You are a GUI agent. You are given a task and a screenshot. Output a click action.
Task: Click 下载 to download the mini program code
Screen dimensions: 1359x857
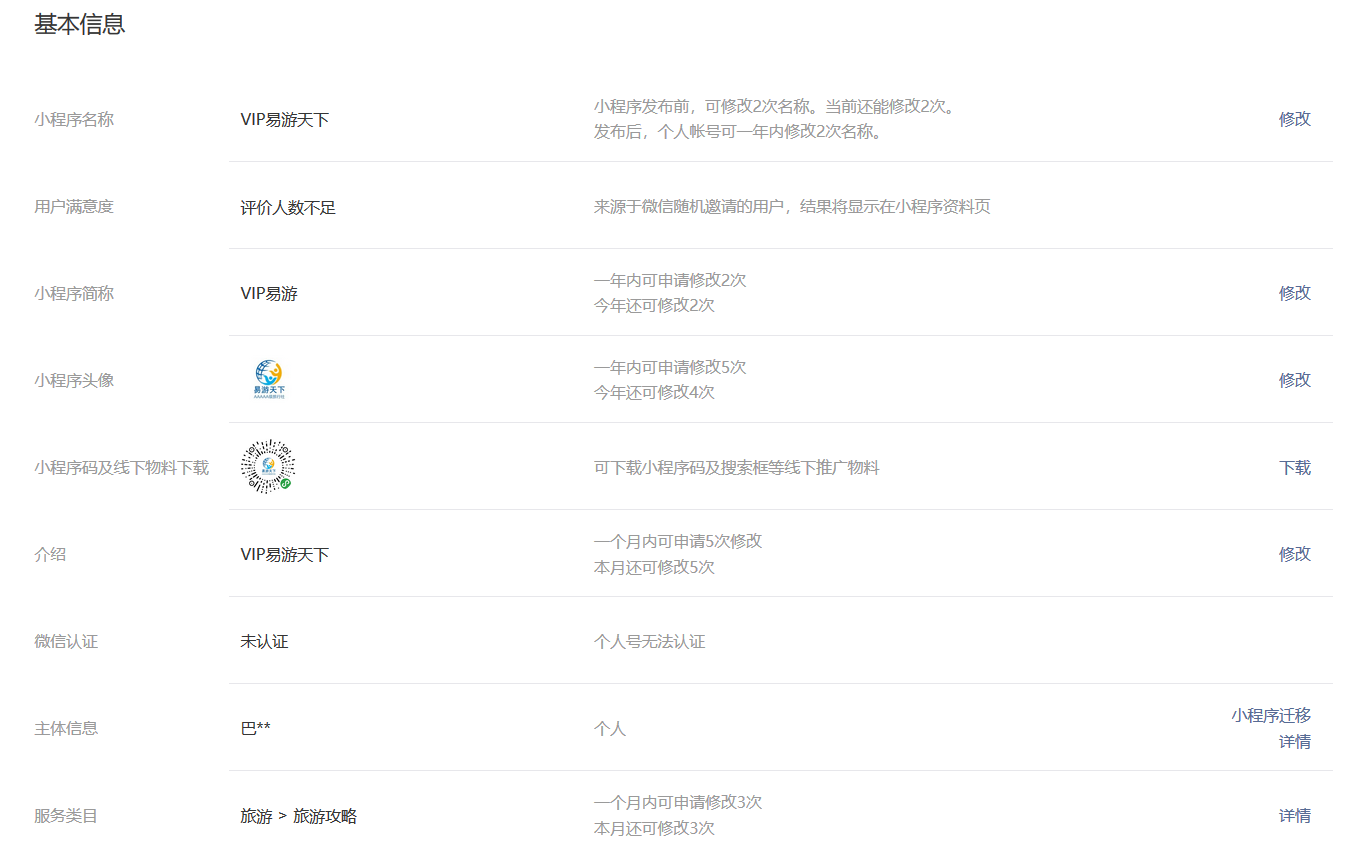click(x=1295, y=468)
